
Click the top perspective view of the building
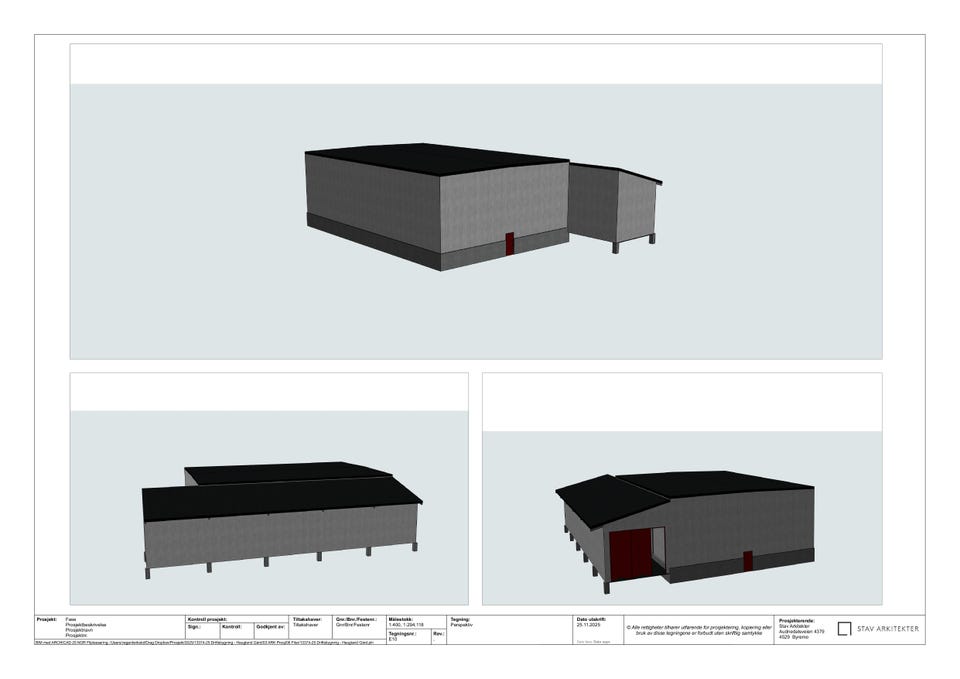476,201
